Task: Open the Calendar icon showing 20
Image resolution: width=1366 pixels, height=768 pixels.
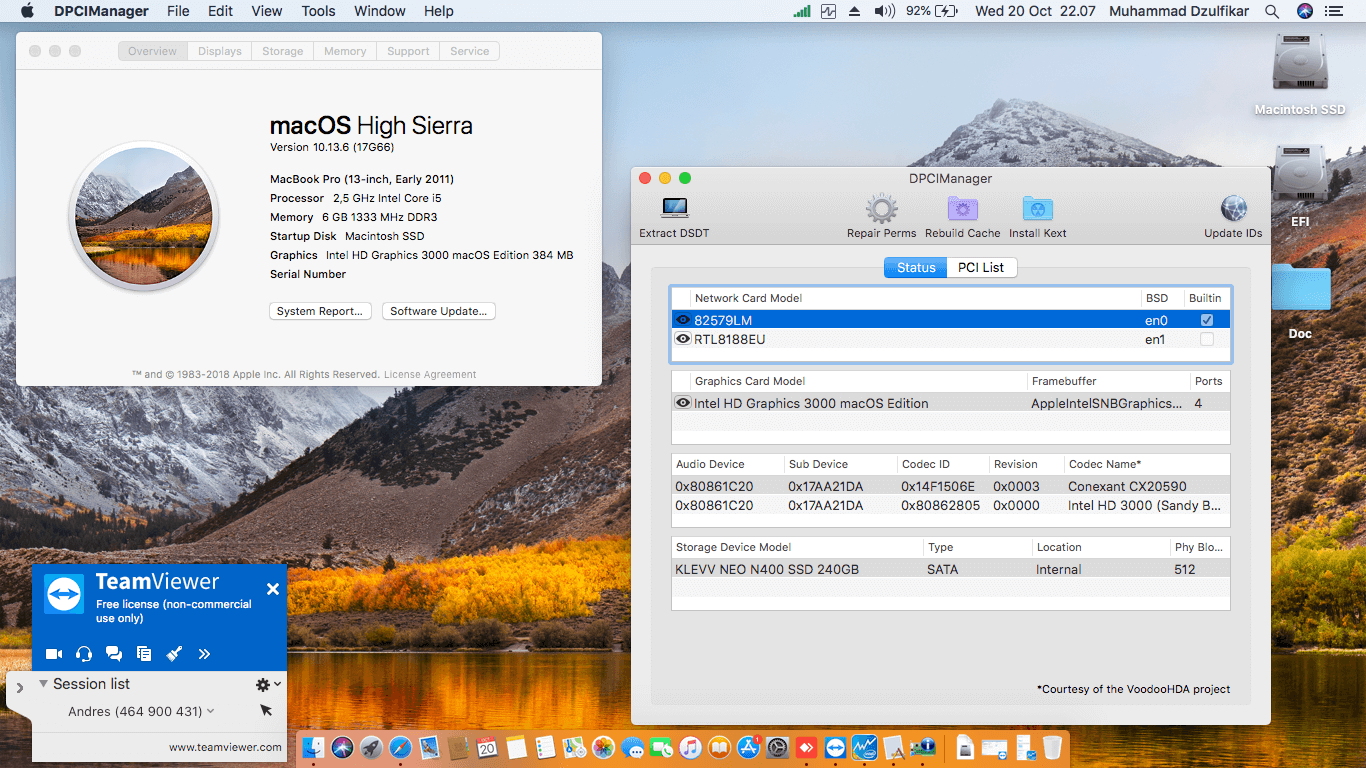Action: click(x=487, y=747)
